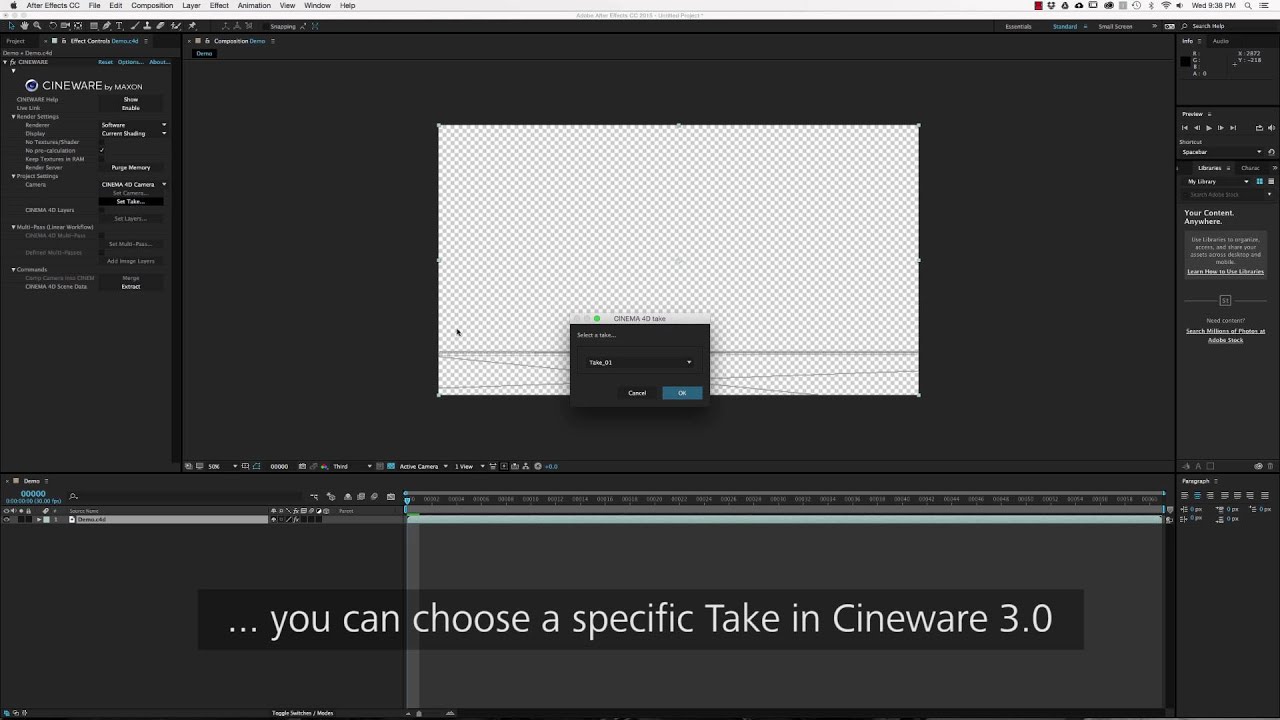Screen dimensions: 1280x720
Task: Toggle the CINEWARE fx effect switch
Action: 12,62
